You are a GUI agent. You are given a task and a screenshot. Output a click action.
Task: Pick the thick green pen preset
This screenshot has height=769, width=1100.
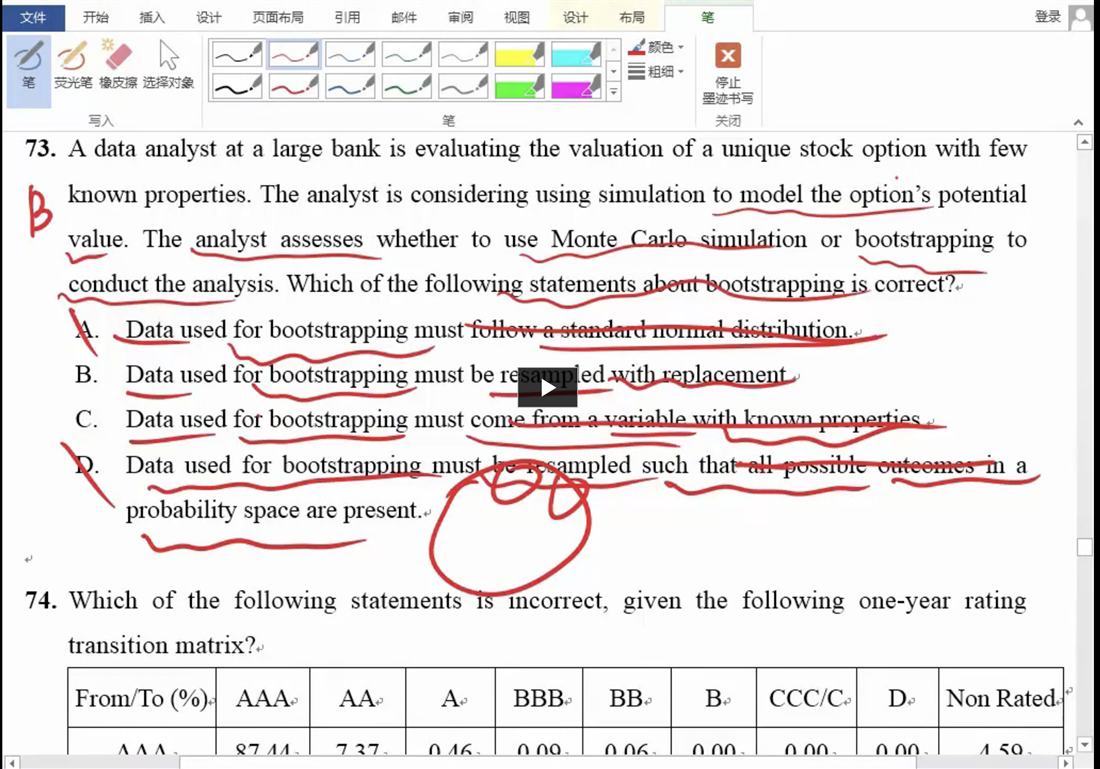[406, 86]
